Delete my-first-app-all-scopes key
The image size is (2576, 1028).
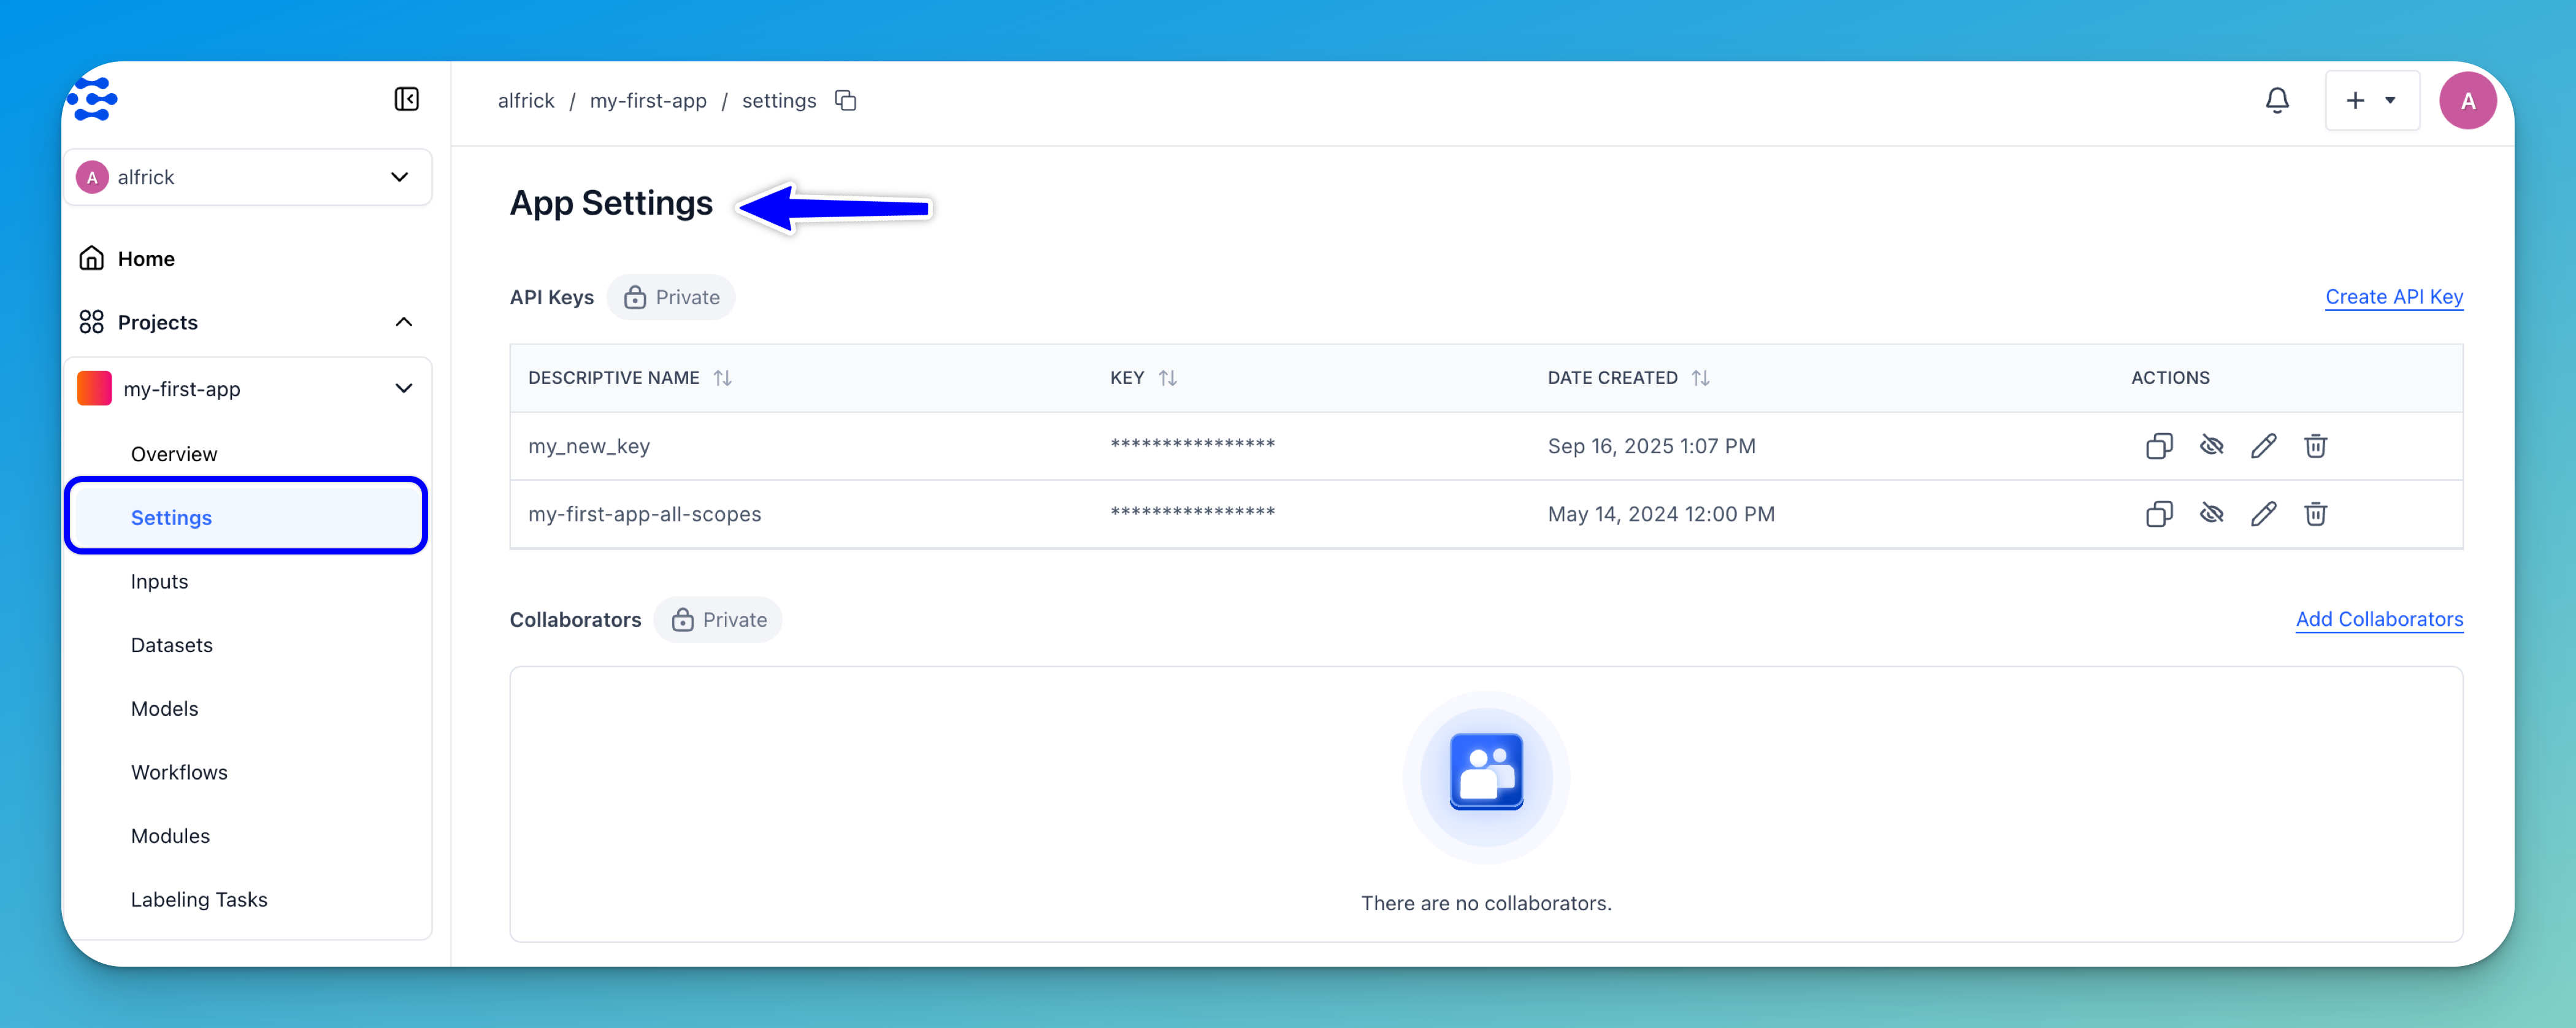(x=2315, y=514)
